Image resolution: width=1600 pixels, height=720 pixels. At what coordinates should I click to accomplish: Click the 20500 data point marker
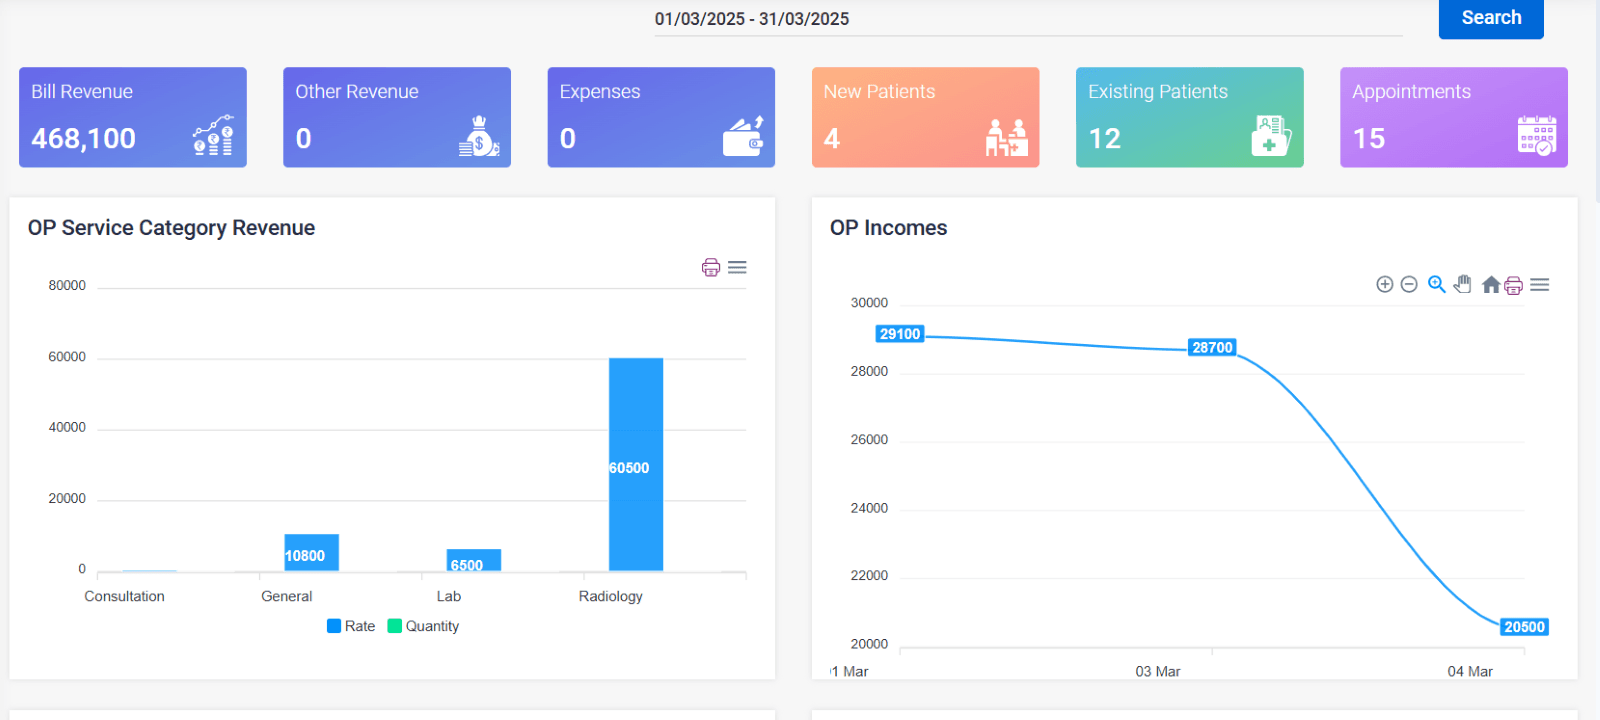click(x=1523, y=627)
